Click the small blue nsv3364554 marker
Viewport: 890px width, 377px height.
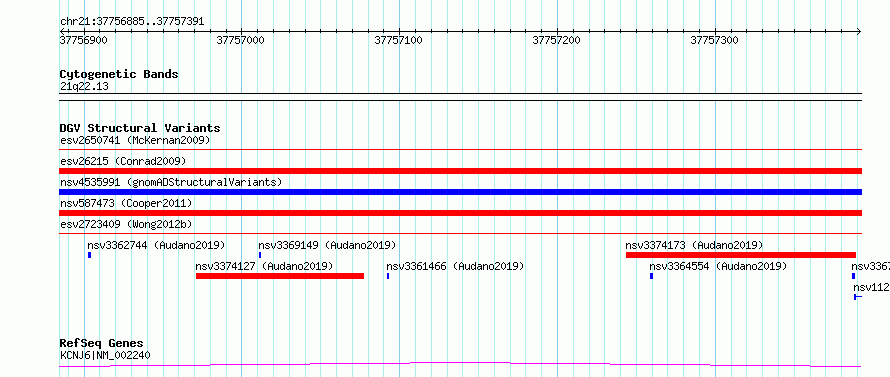651,276
